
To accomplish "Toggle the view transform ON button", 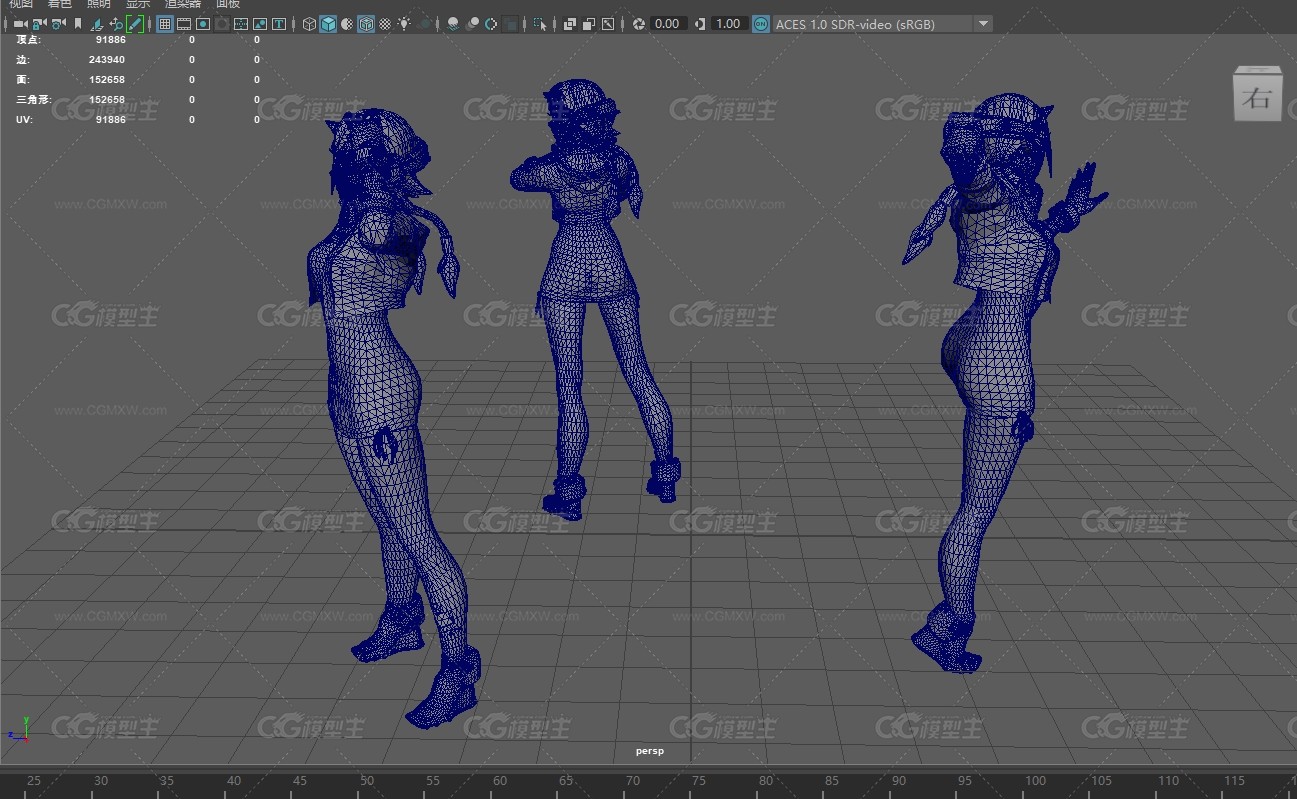I will pos(761,23).
